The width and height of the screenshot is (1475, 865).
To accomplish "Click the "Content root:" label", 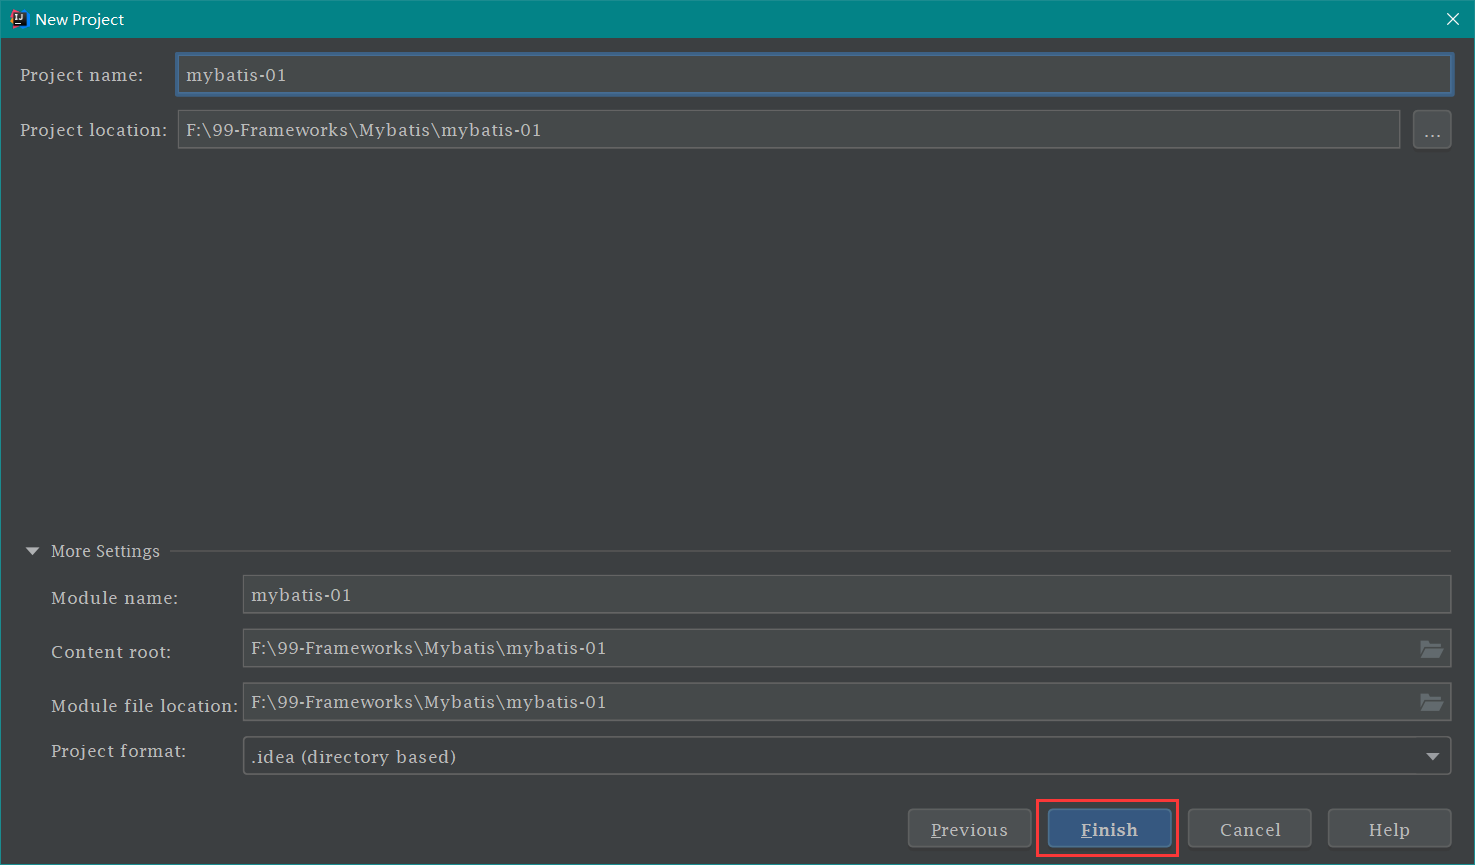I will tap(111, 652).
